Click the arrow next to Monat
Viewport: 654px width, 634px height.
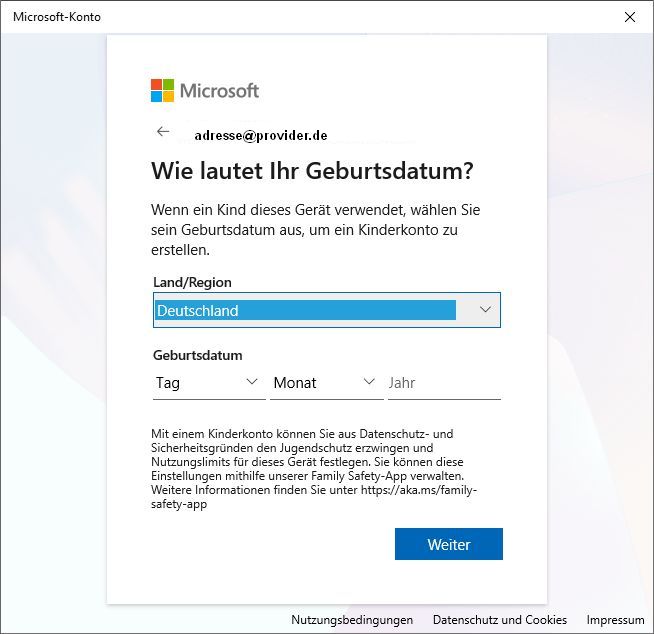click(x=369, y=382)
